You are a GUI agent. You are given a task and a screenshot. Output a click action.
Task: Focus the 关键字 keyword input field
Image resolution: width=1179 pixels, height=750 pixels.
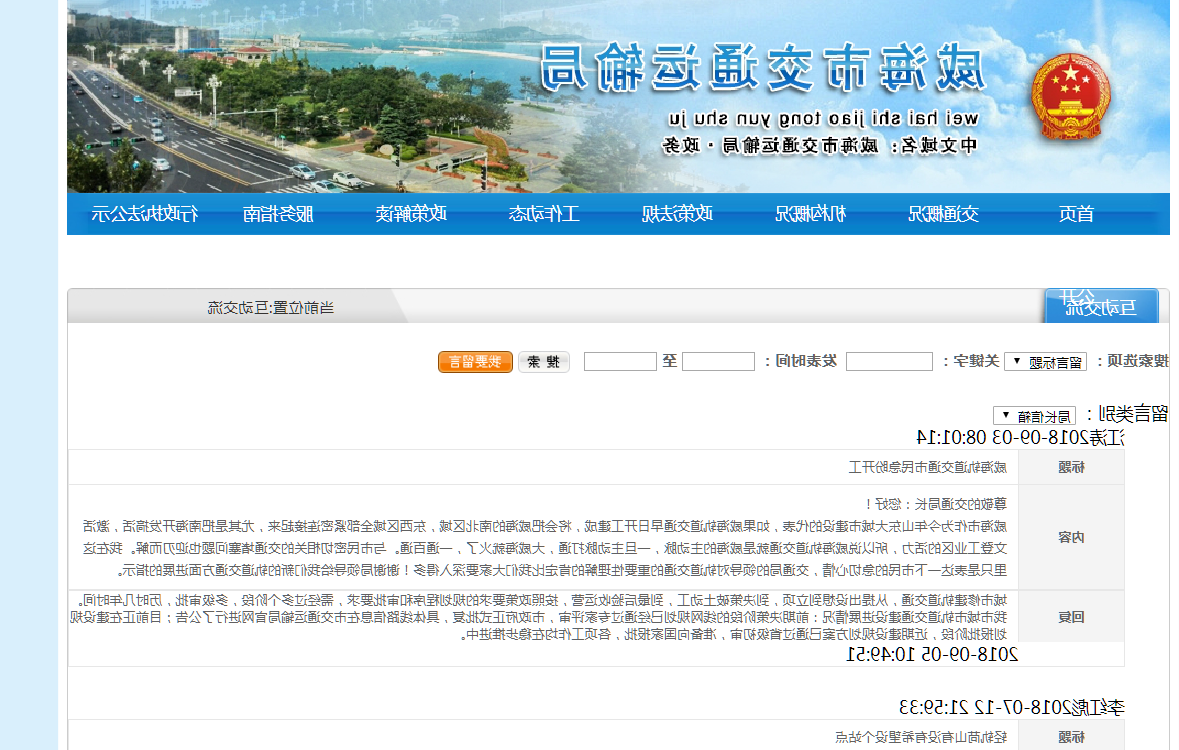[x=889, y=362]
